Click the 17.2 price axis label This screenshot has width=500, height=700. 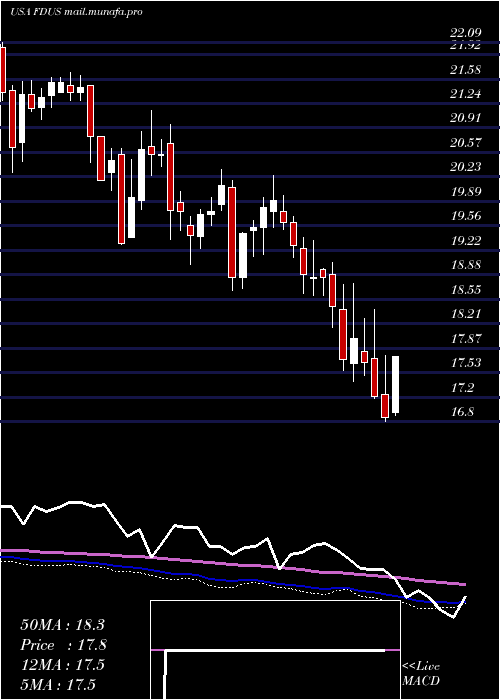click(462, 388)
